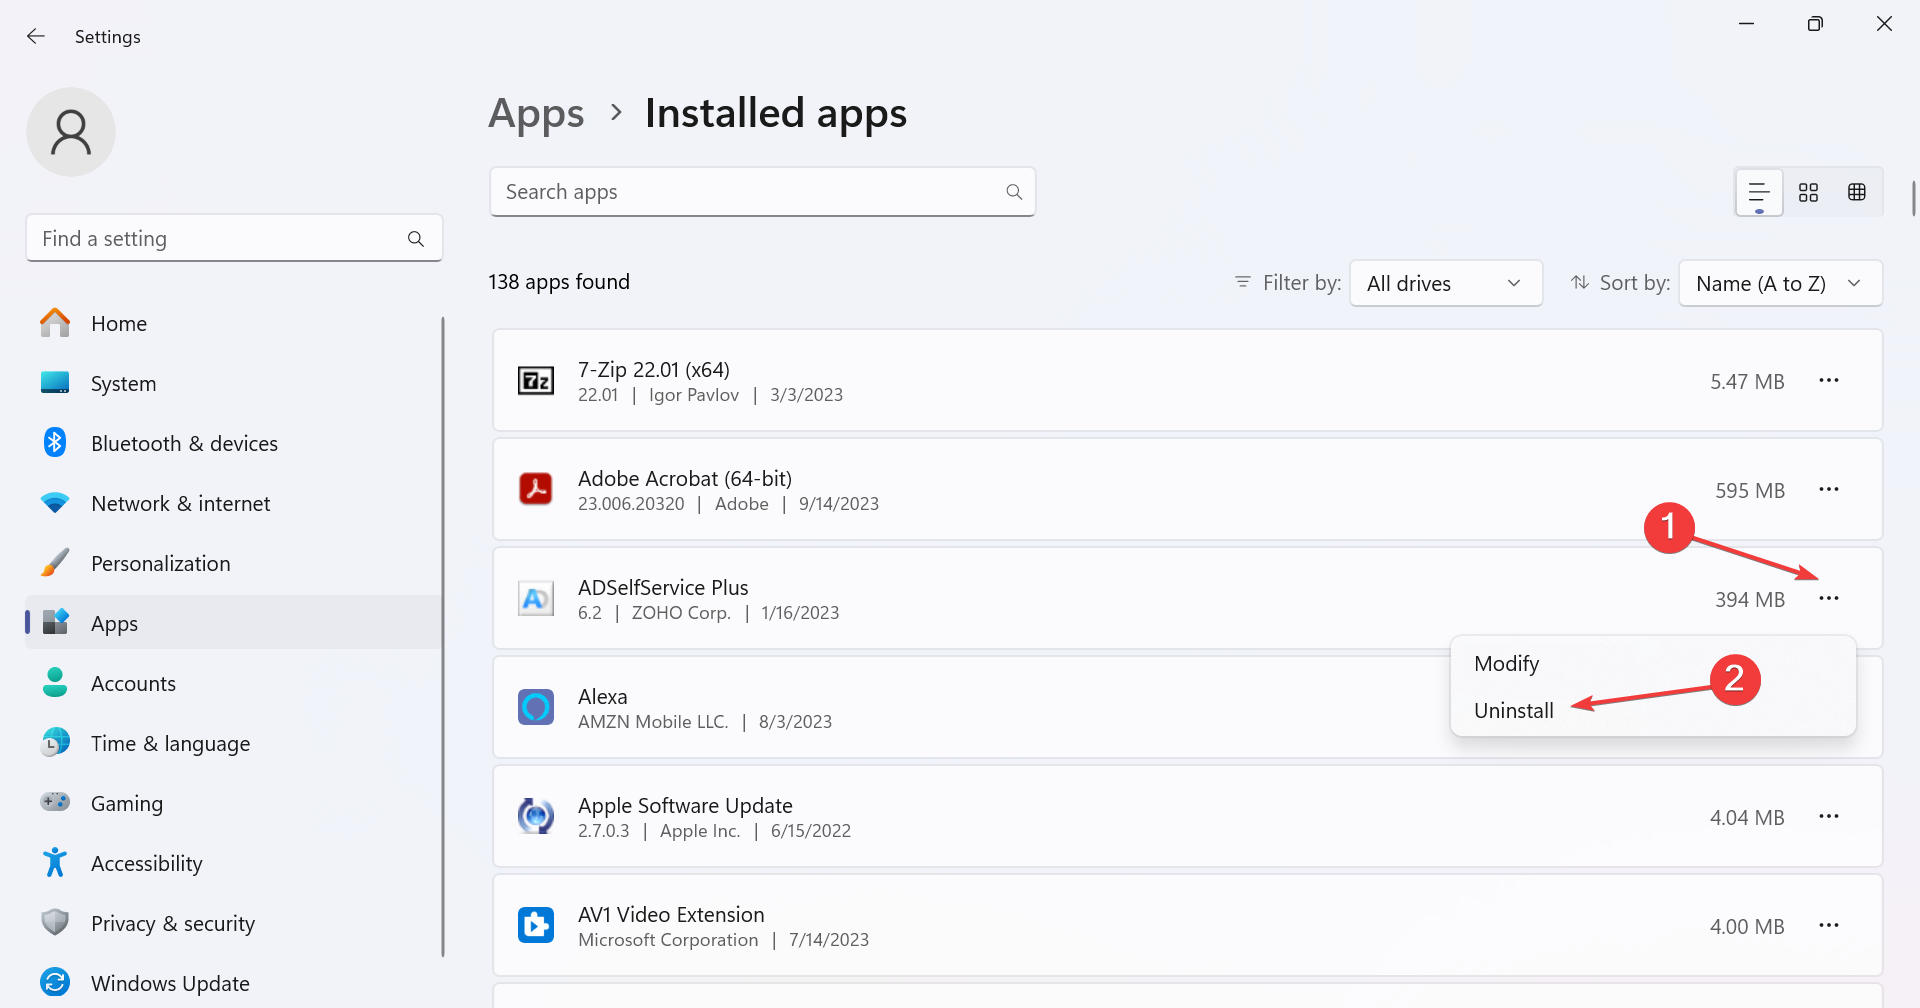Go back using the Settings back arrow
This screenshot has width=1920, height=1008.
pyautogui.click(x=36, y=36)
